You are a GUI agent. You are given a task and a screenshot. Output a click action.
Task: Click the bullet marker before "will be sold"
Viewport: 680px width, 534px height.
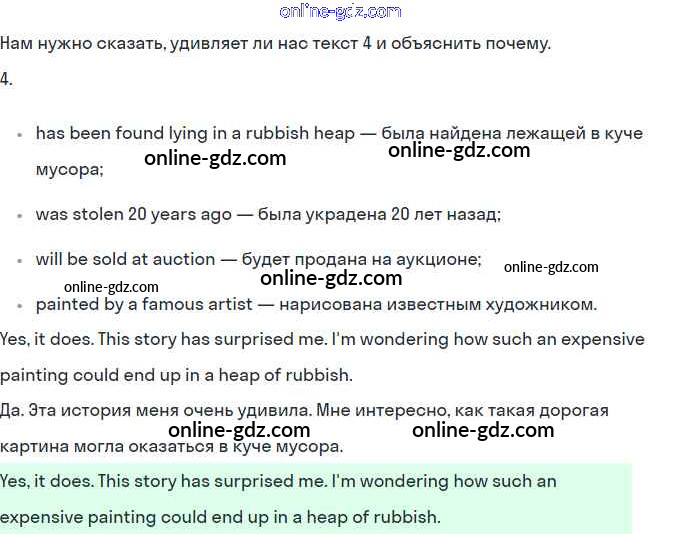pos(20,260)
